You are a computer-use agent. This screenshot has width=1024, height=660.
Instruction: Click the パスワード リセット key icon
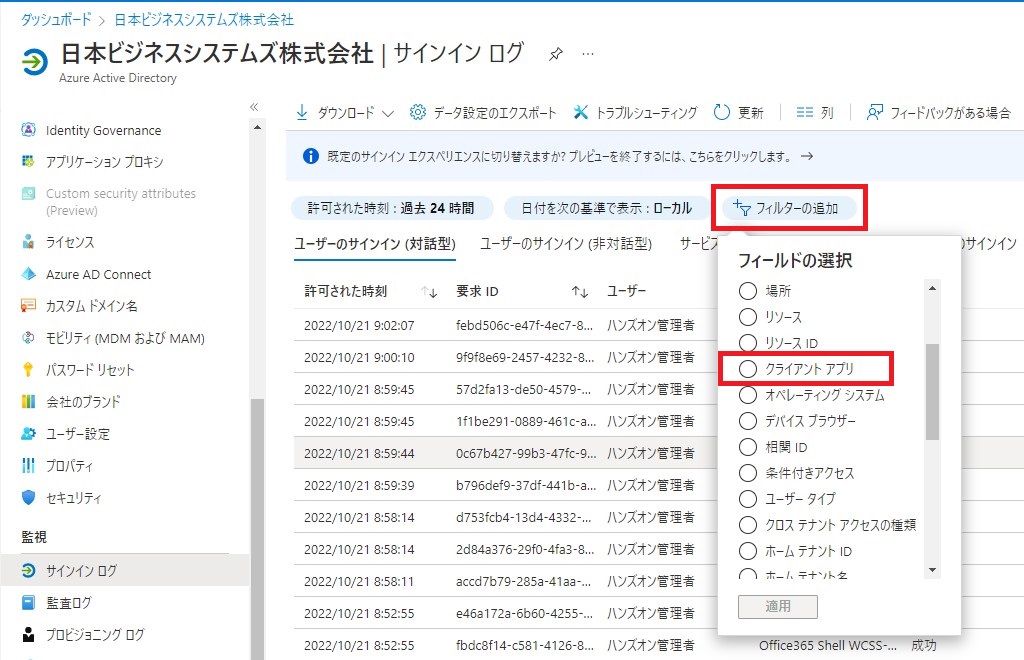click(x=28, y=369)
